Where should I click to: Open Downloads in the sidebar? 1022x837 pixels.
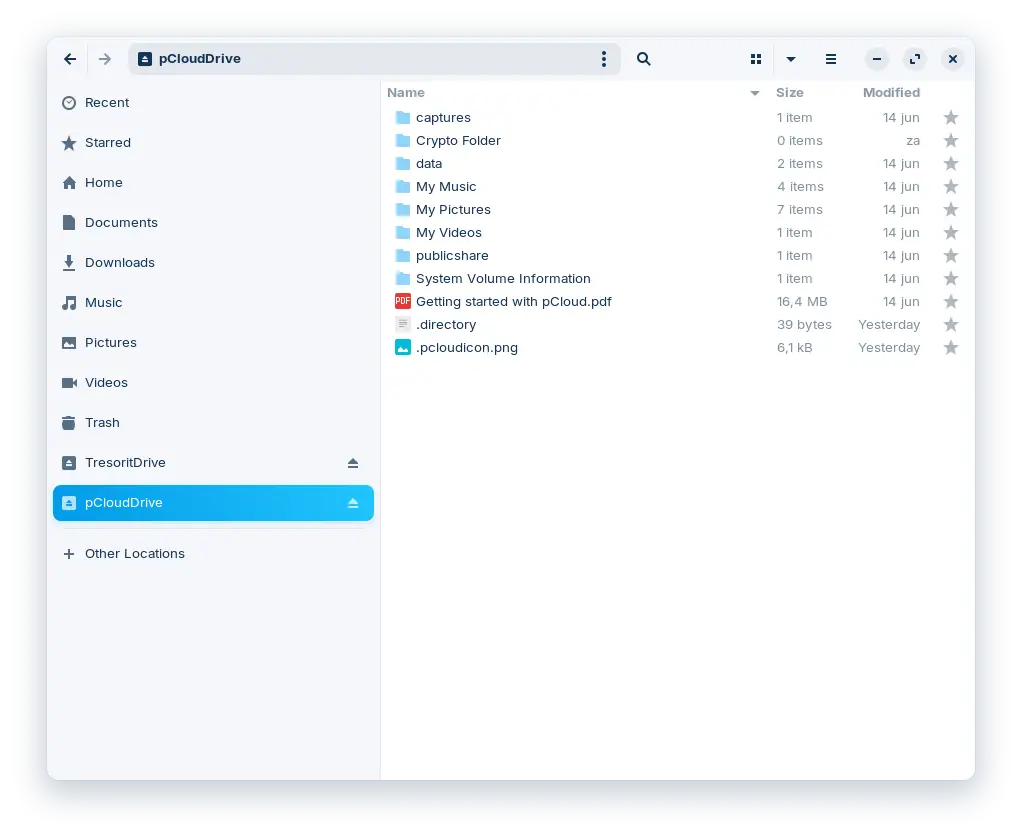click(213, 263)
